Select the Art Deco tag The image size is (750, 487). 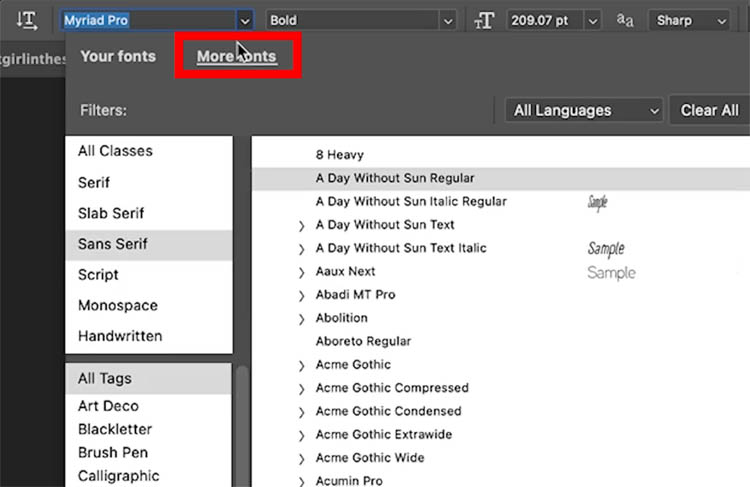(x=149, y=406)
